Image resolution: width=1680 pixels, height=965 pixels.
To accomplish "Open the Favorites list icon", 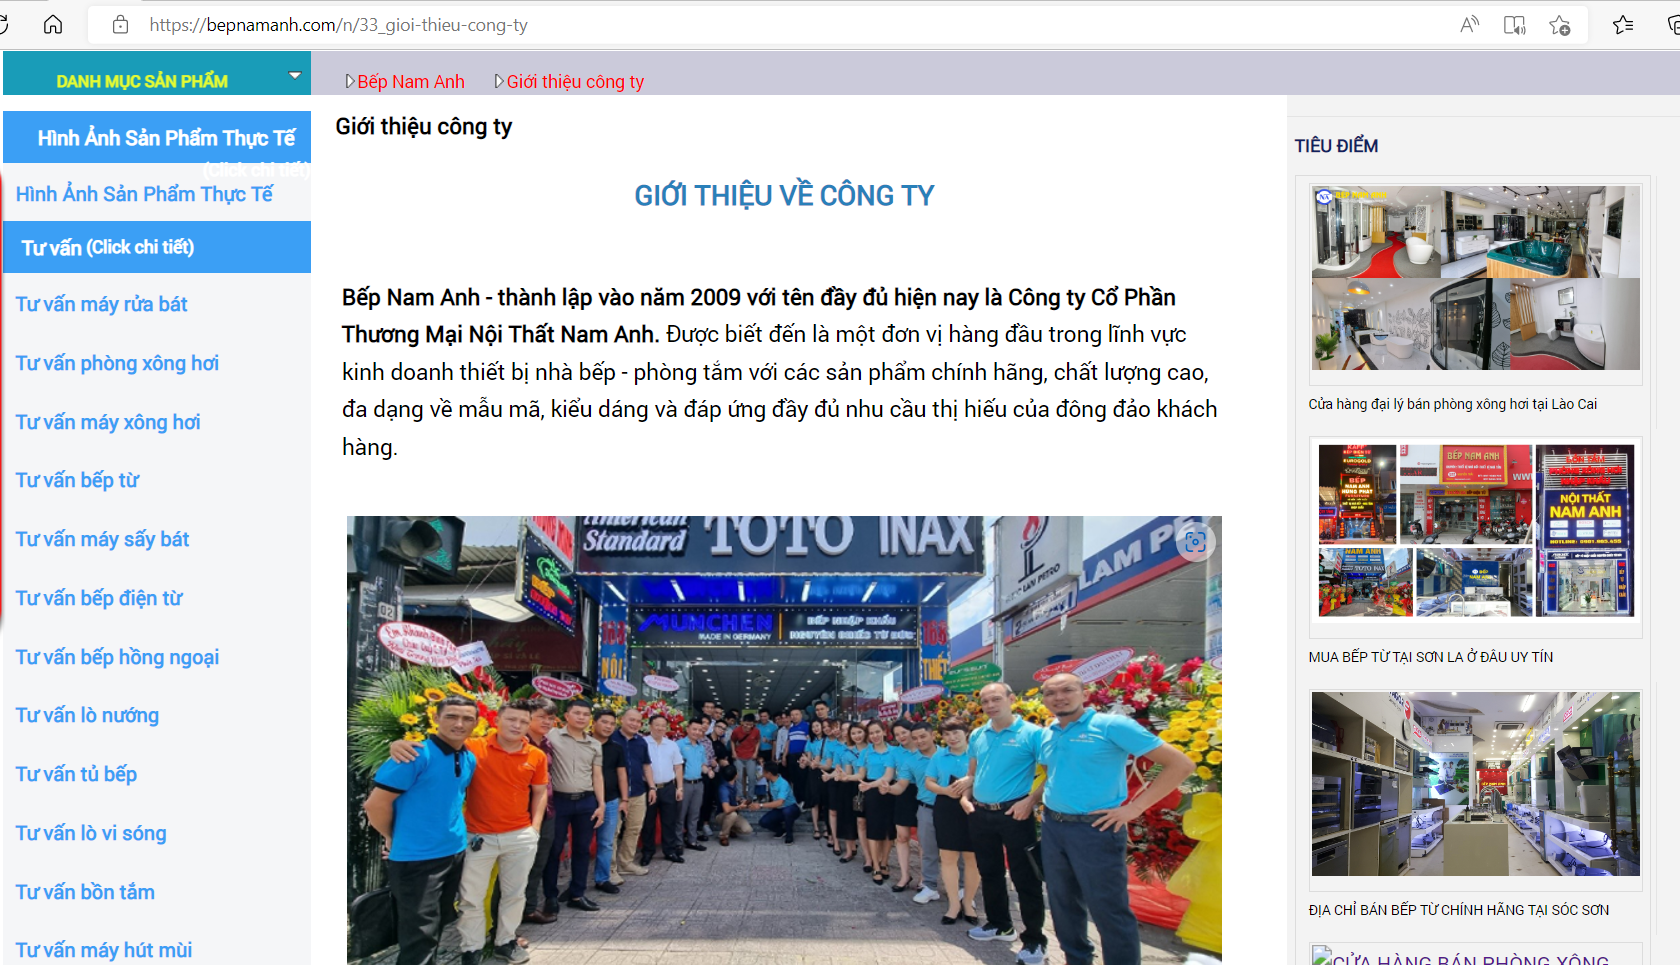I will tap(1623, 25).
